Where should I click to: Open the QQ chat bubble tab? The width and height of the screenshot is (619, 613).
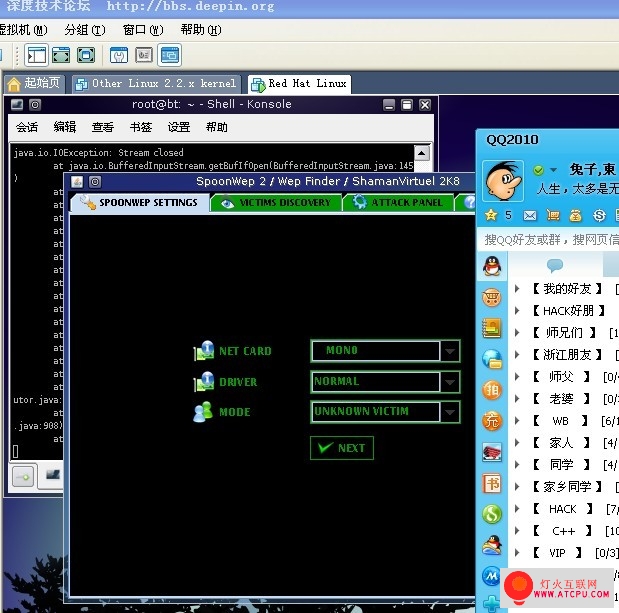click(x=555, y=265)
